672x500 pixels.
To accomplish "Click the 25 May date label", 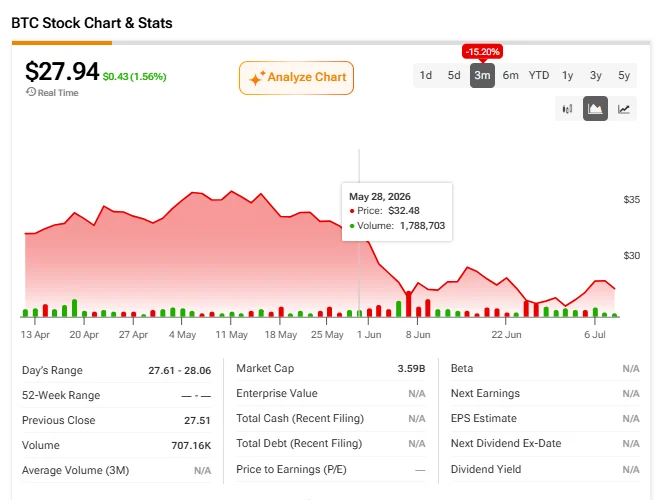I will pos(327,335).
